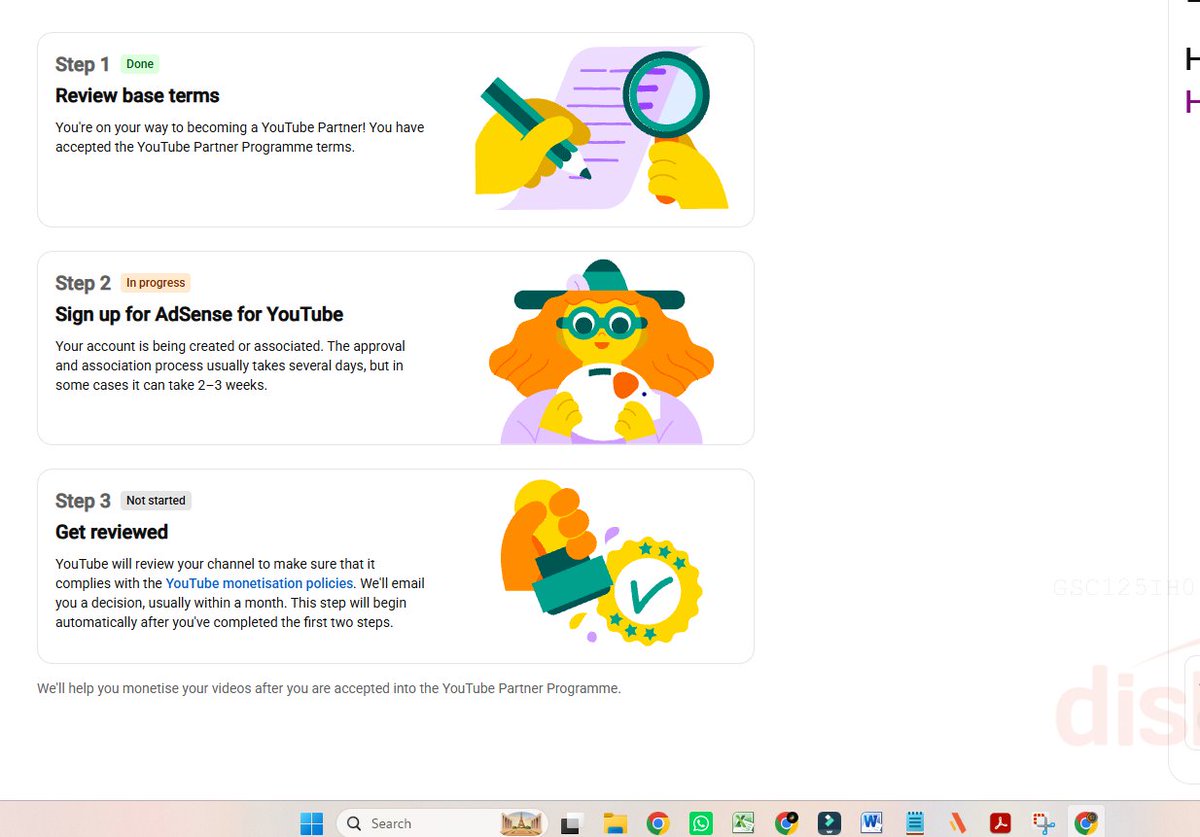Click the Step 2 label

pyautogui.click(x=83, y=283)
